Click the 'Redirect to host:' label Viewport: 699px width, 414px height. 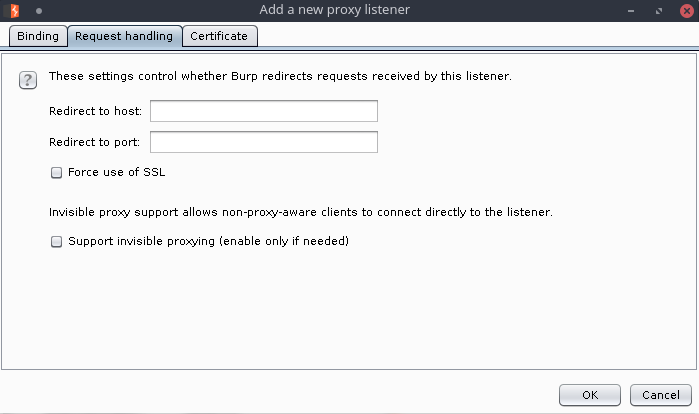(95, 111)
